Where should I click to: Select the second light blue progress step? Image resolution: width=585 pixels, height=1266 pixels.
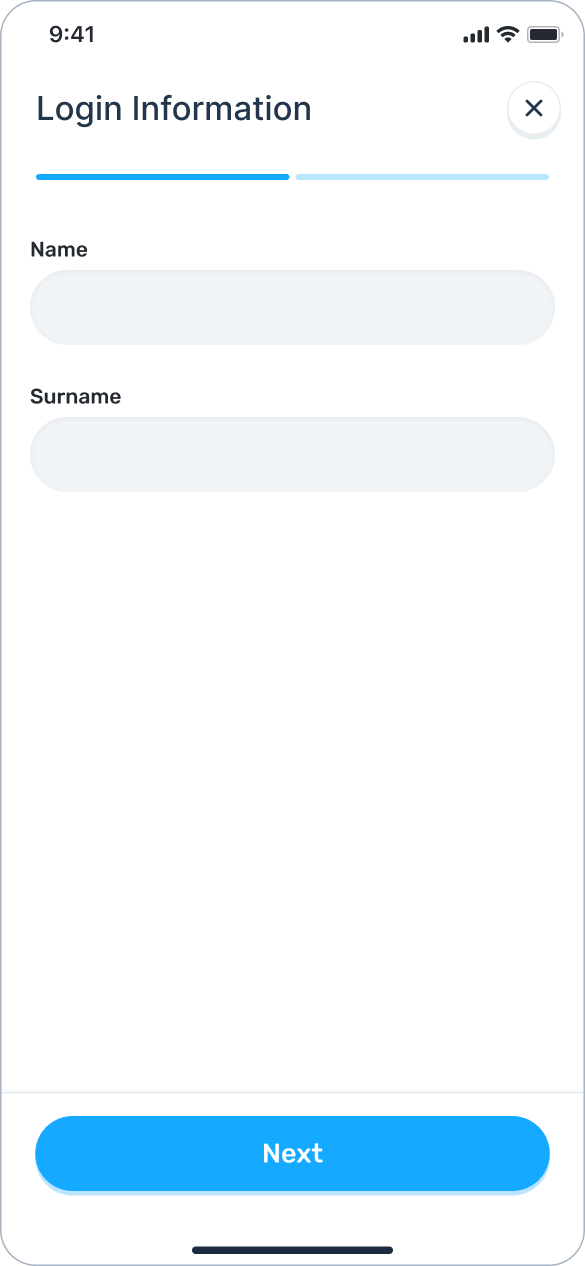point(422,177)
